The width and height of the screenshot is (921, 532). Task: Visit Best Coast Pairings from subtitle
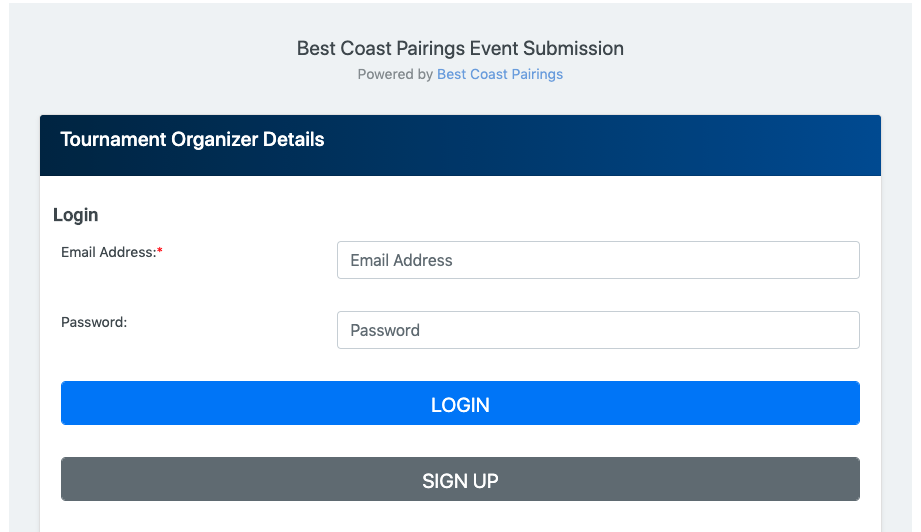click(x=499, y=75)
